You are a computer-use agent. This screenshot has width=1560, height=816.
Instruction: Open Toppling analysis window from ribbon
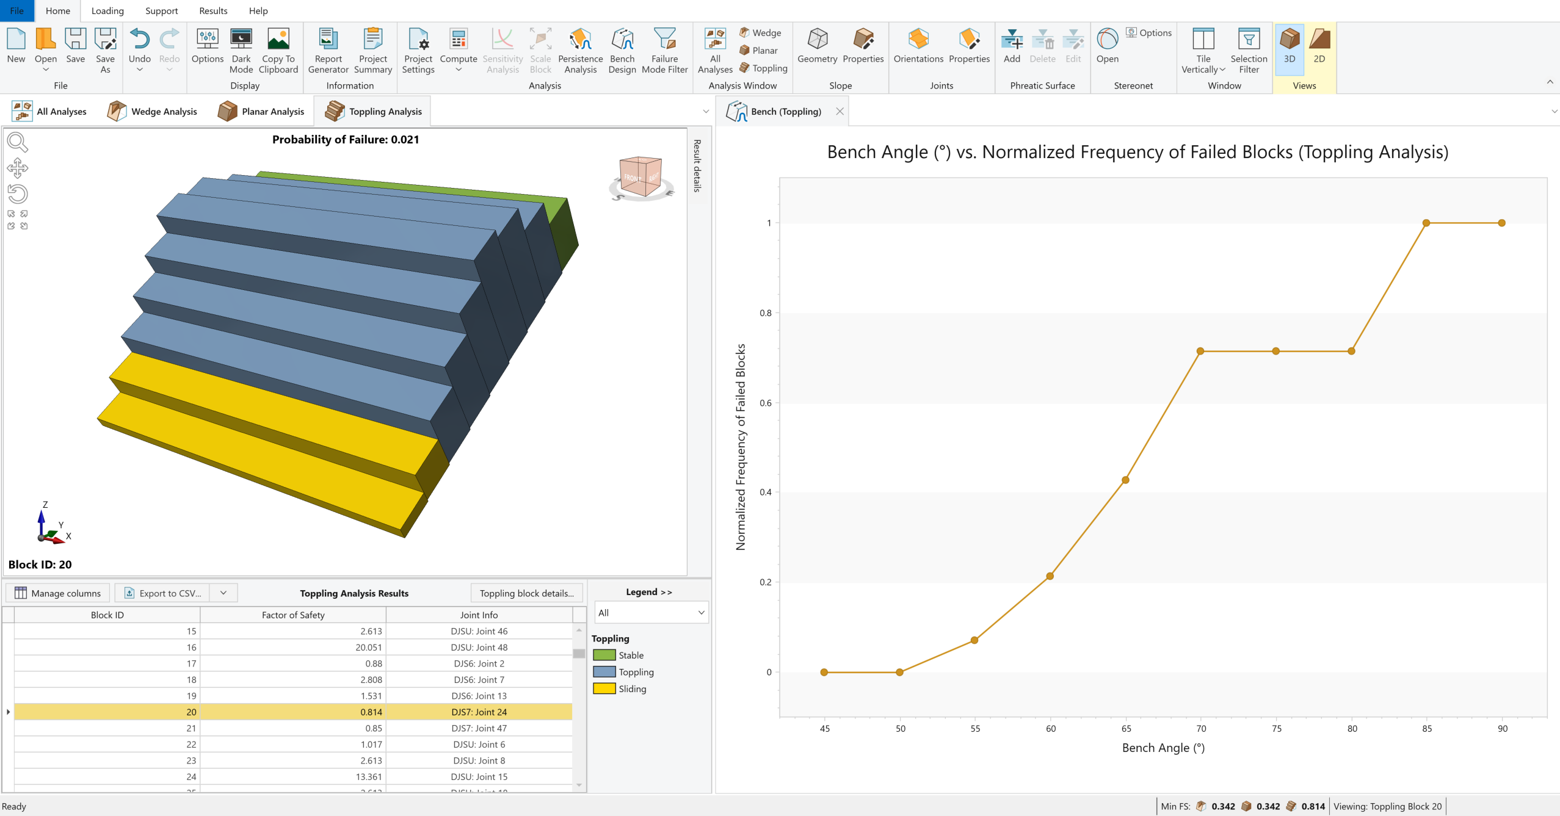click(x=764, y=68)
